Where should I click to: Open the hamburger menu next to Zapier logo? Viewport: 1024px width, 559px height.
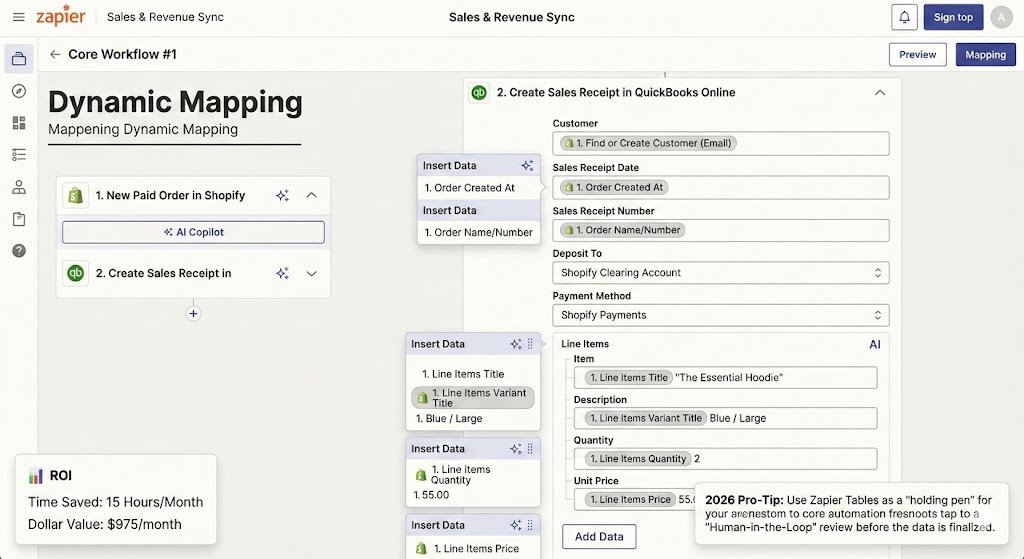18,17
